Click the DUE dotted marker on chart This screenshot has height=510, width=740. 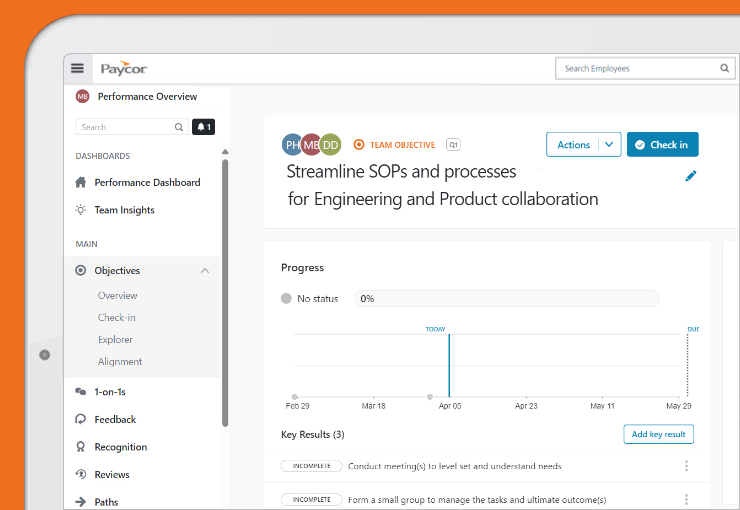click(687, 365)
